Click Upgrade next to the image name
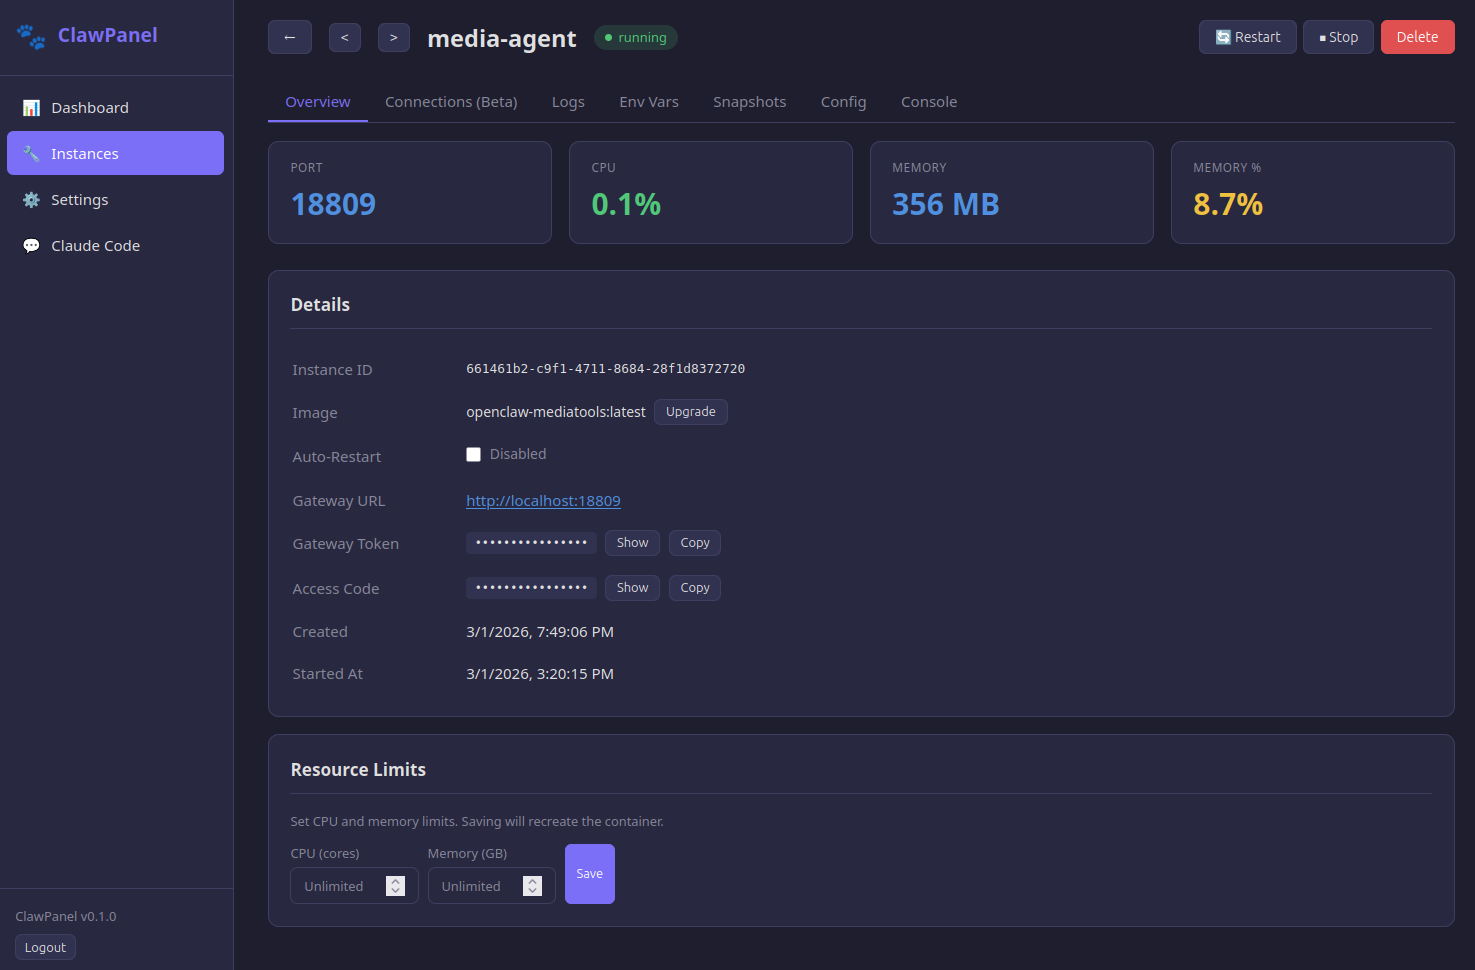The width and height of the screenshot is (1475, 970). pos(690,411)
